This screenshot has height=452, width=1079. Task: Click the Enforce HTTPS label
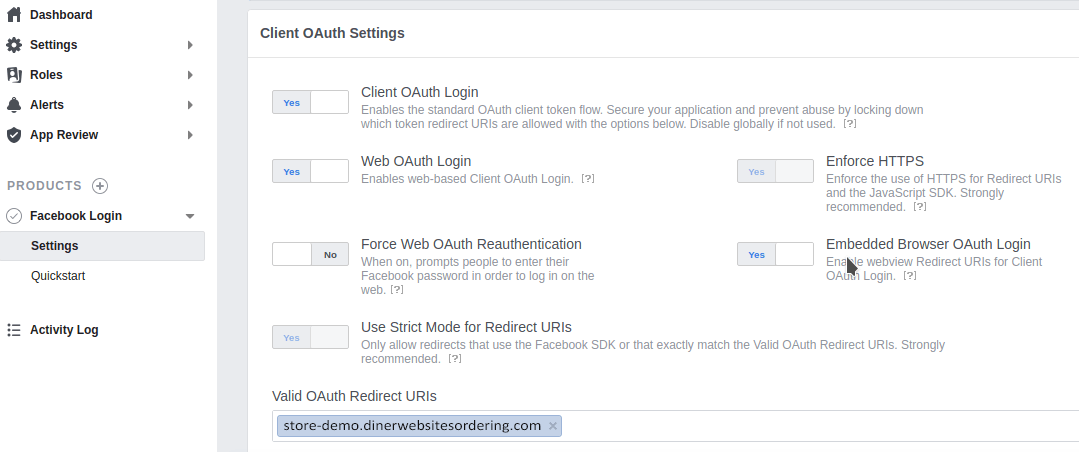click(x=875, y=161)
